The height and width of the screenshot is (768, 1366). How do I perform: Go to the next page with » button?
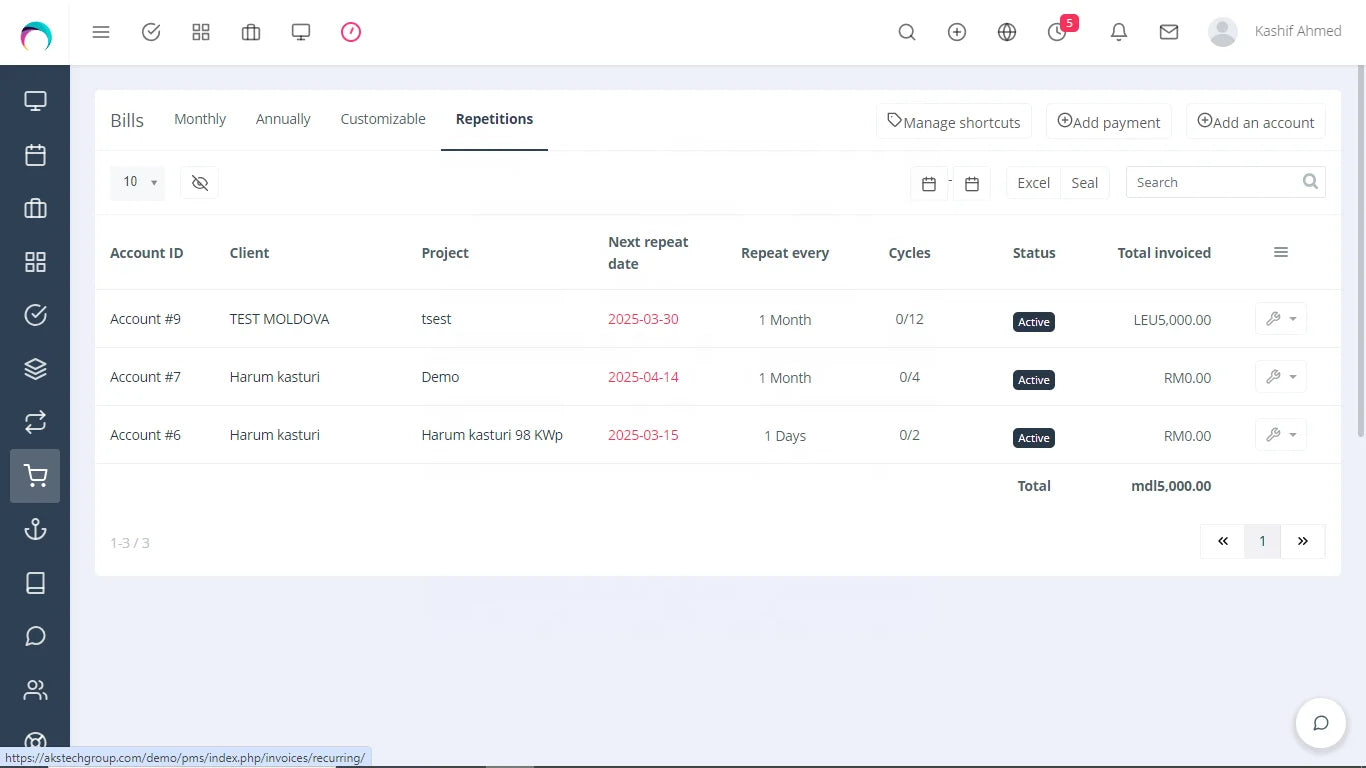(1303, 541)
